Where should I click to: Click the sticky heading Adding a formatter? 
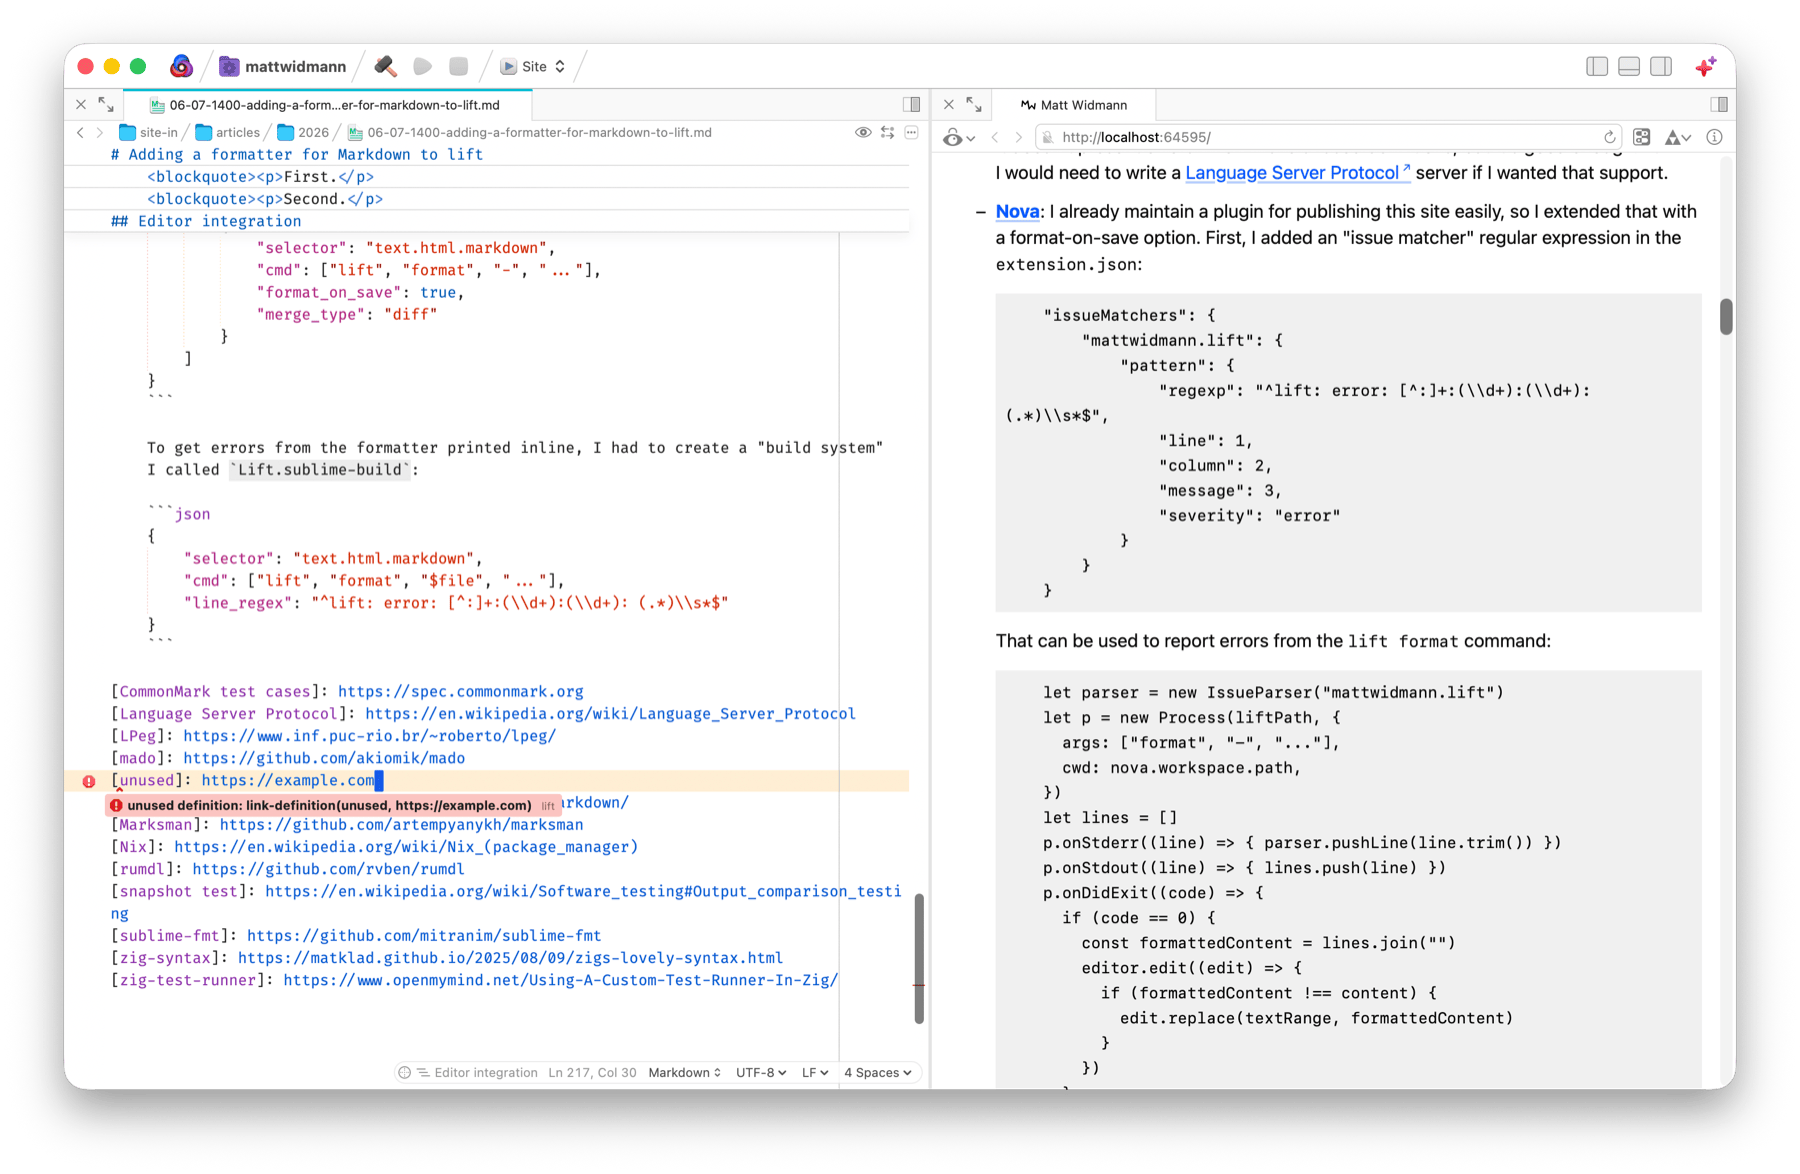tap(297, 154)
